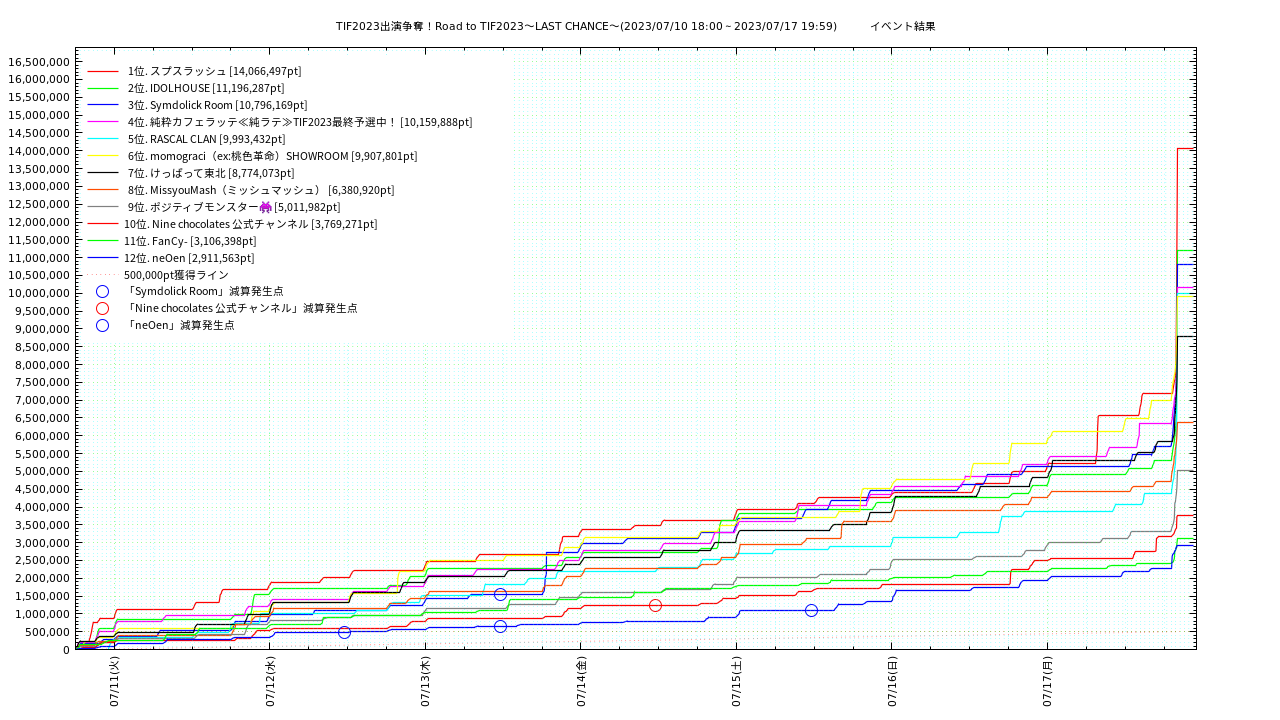Click the red circle marker on the chart
Image resolution: width=1280 pixels, height=720 pixels.
655,605
